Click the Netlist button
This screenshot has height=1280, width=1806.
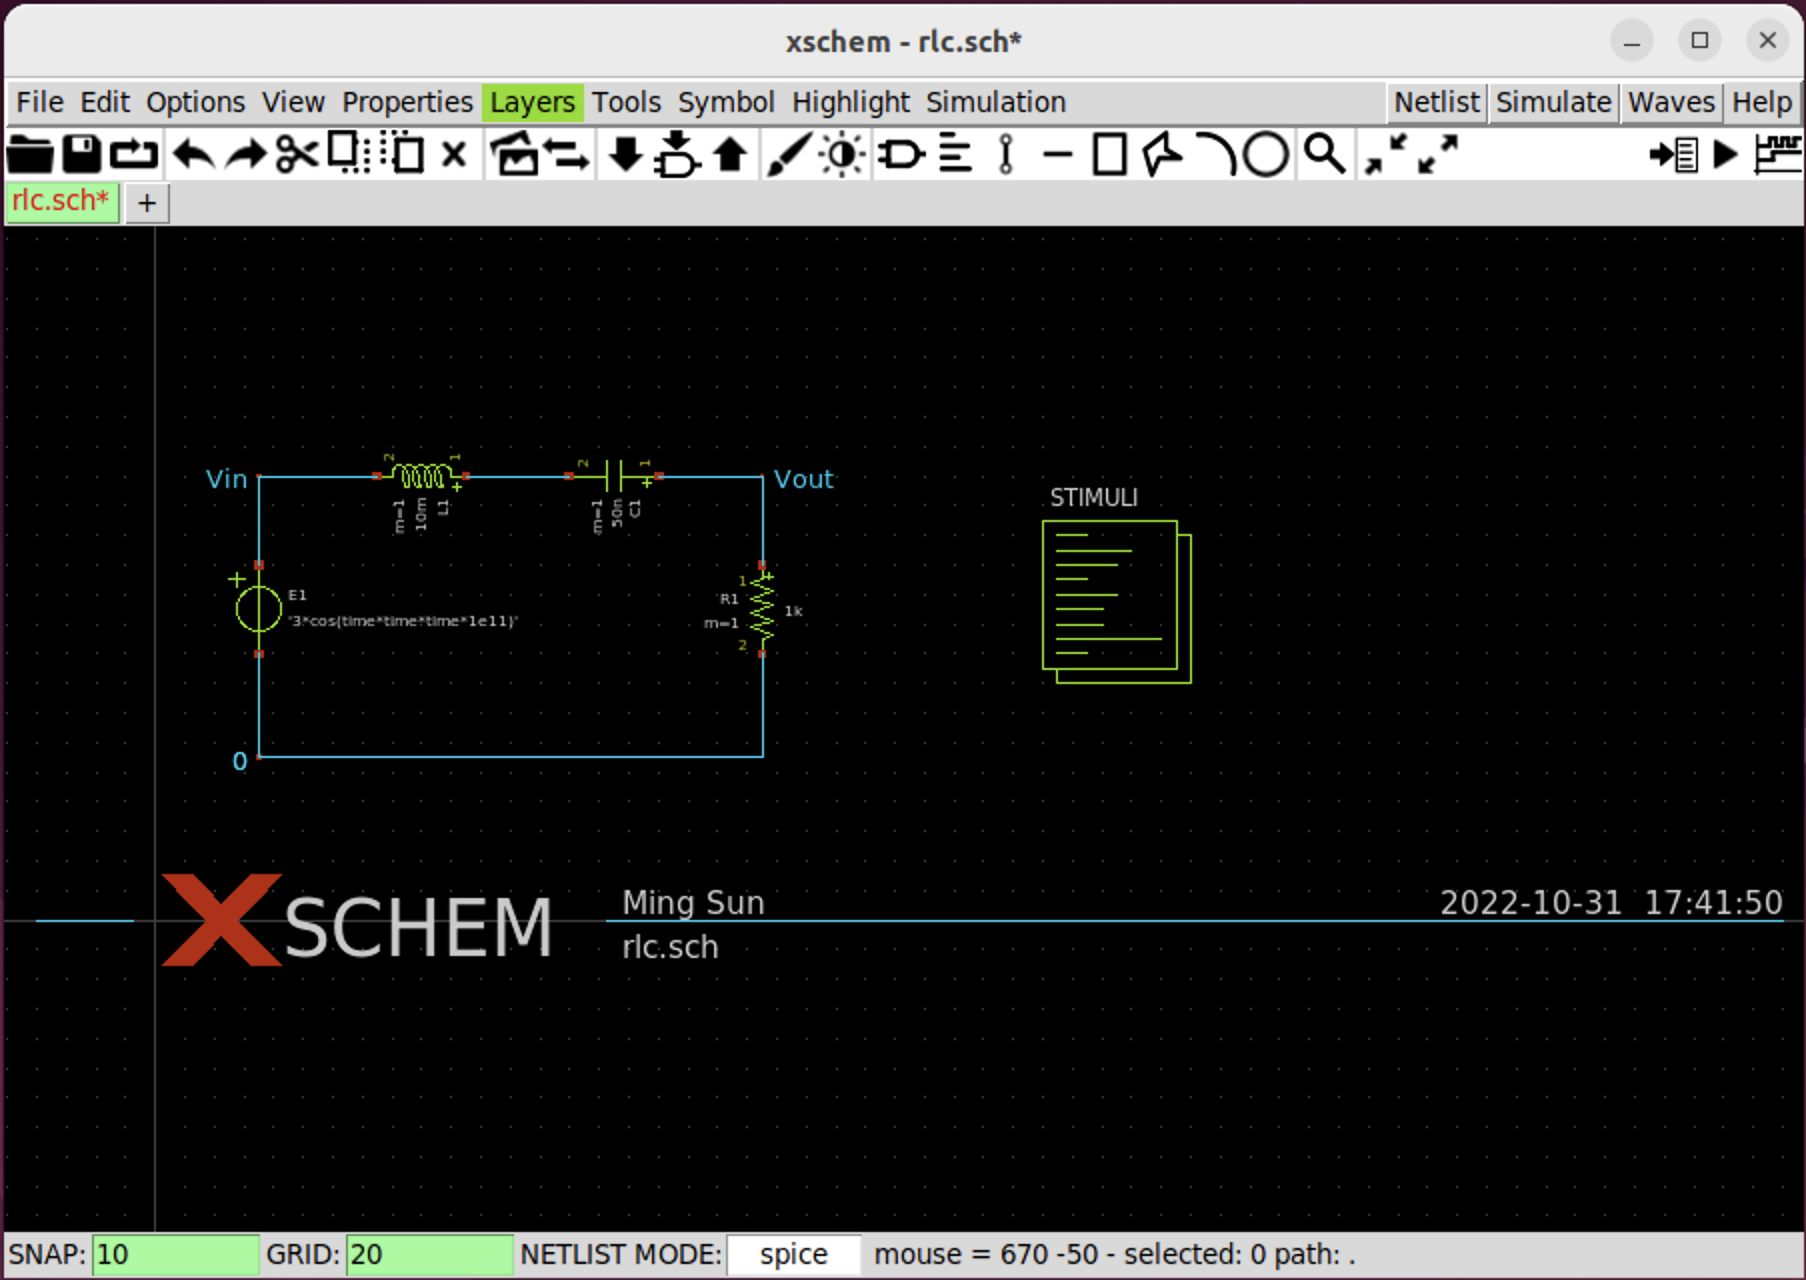click(x=1436, y=102)
